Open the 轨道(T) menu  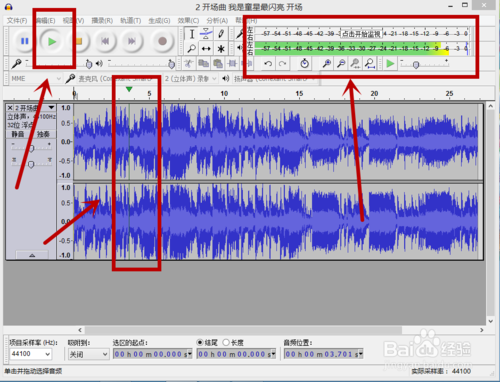[x=131, y=21]
